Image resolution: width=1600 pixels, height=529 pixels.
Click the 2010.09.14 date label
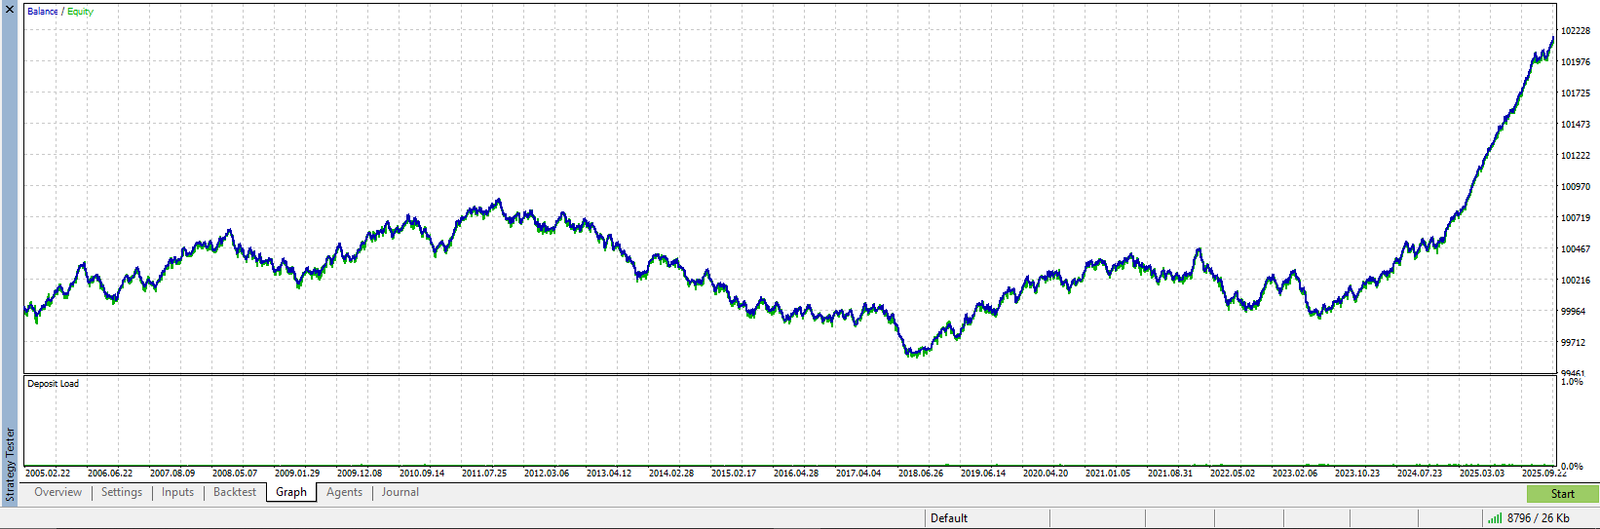[422, 474]
